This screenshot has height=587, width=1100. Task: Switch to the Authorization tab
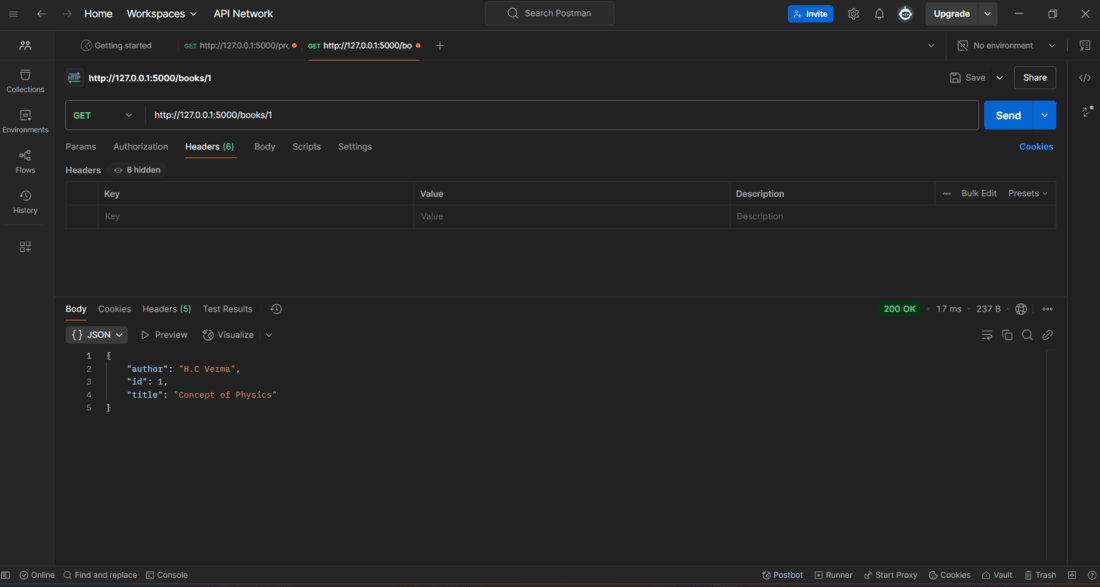140,147
